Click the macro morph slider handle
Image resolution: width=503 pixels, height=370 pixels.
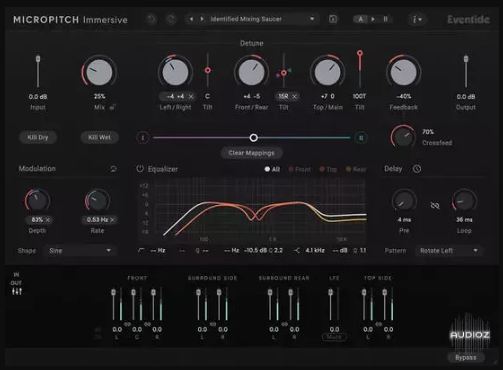(x=253, y=138)
